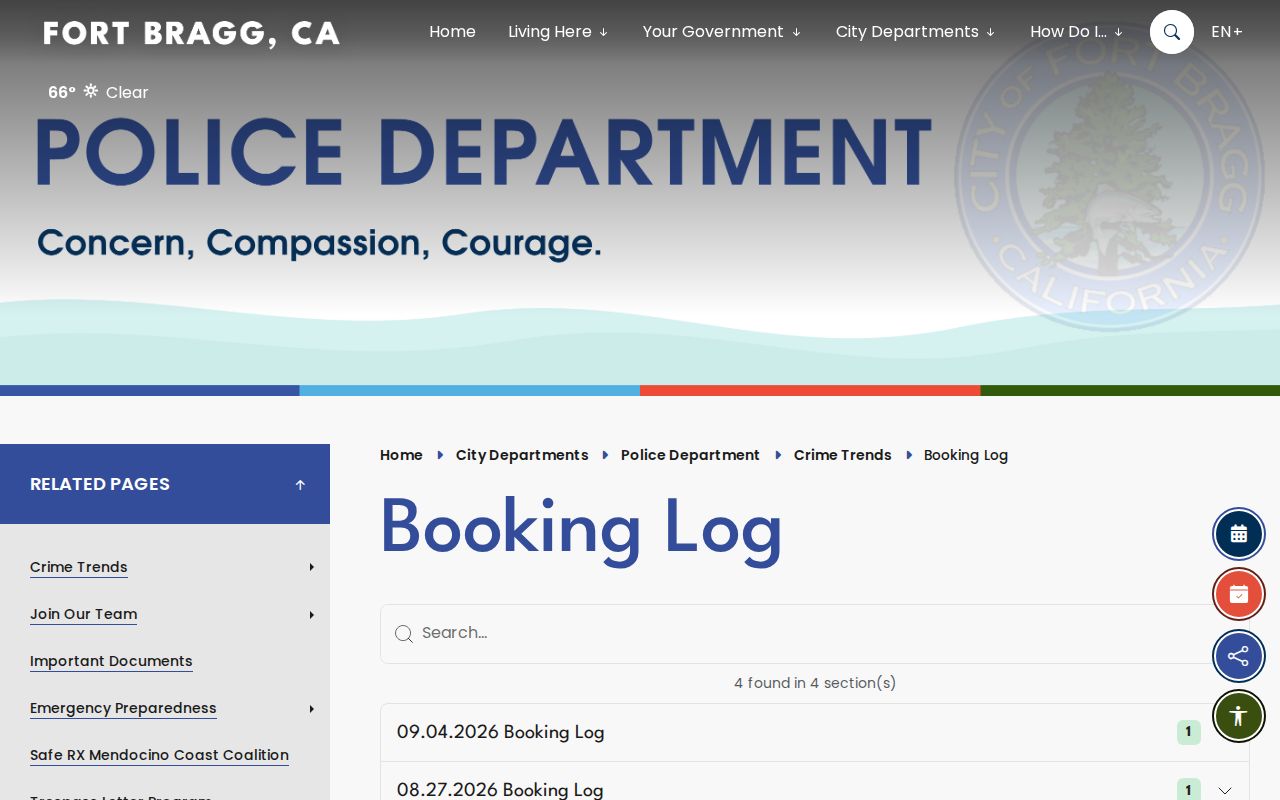Click the count badge on 09.04.2026 Booking Log
This screenshot has width=1280, height=800.
pos(1188,732)
